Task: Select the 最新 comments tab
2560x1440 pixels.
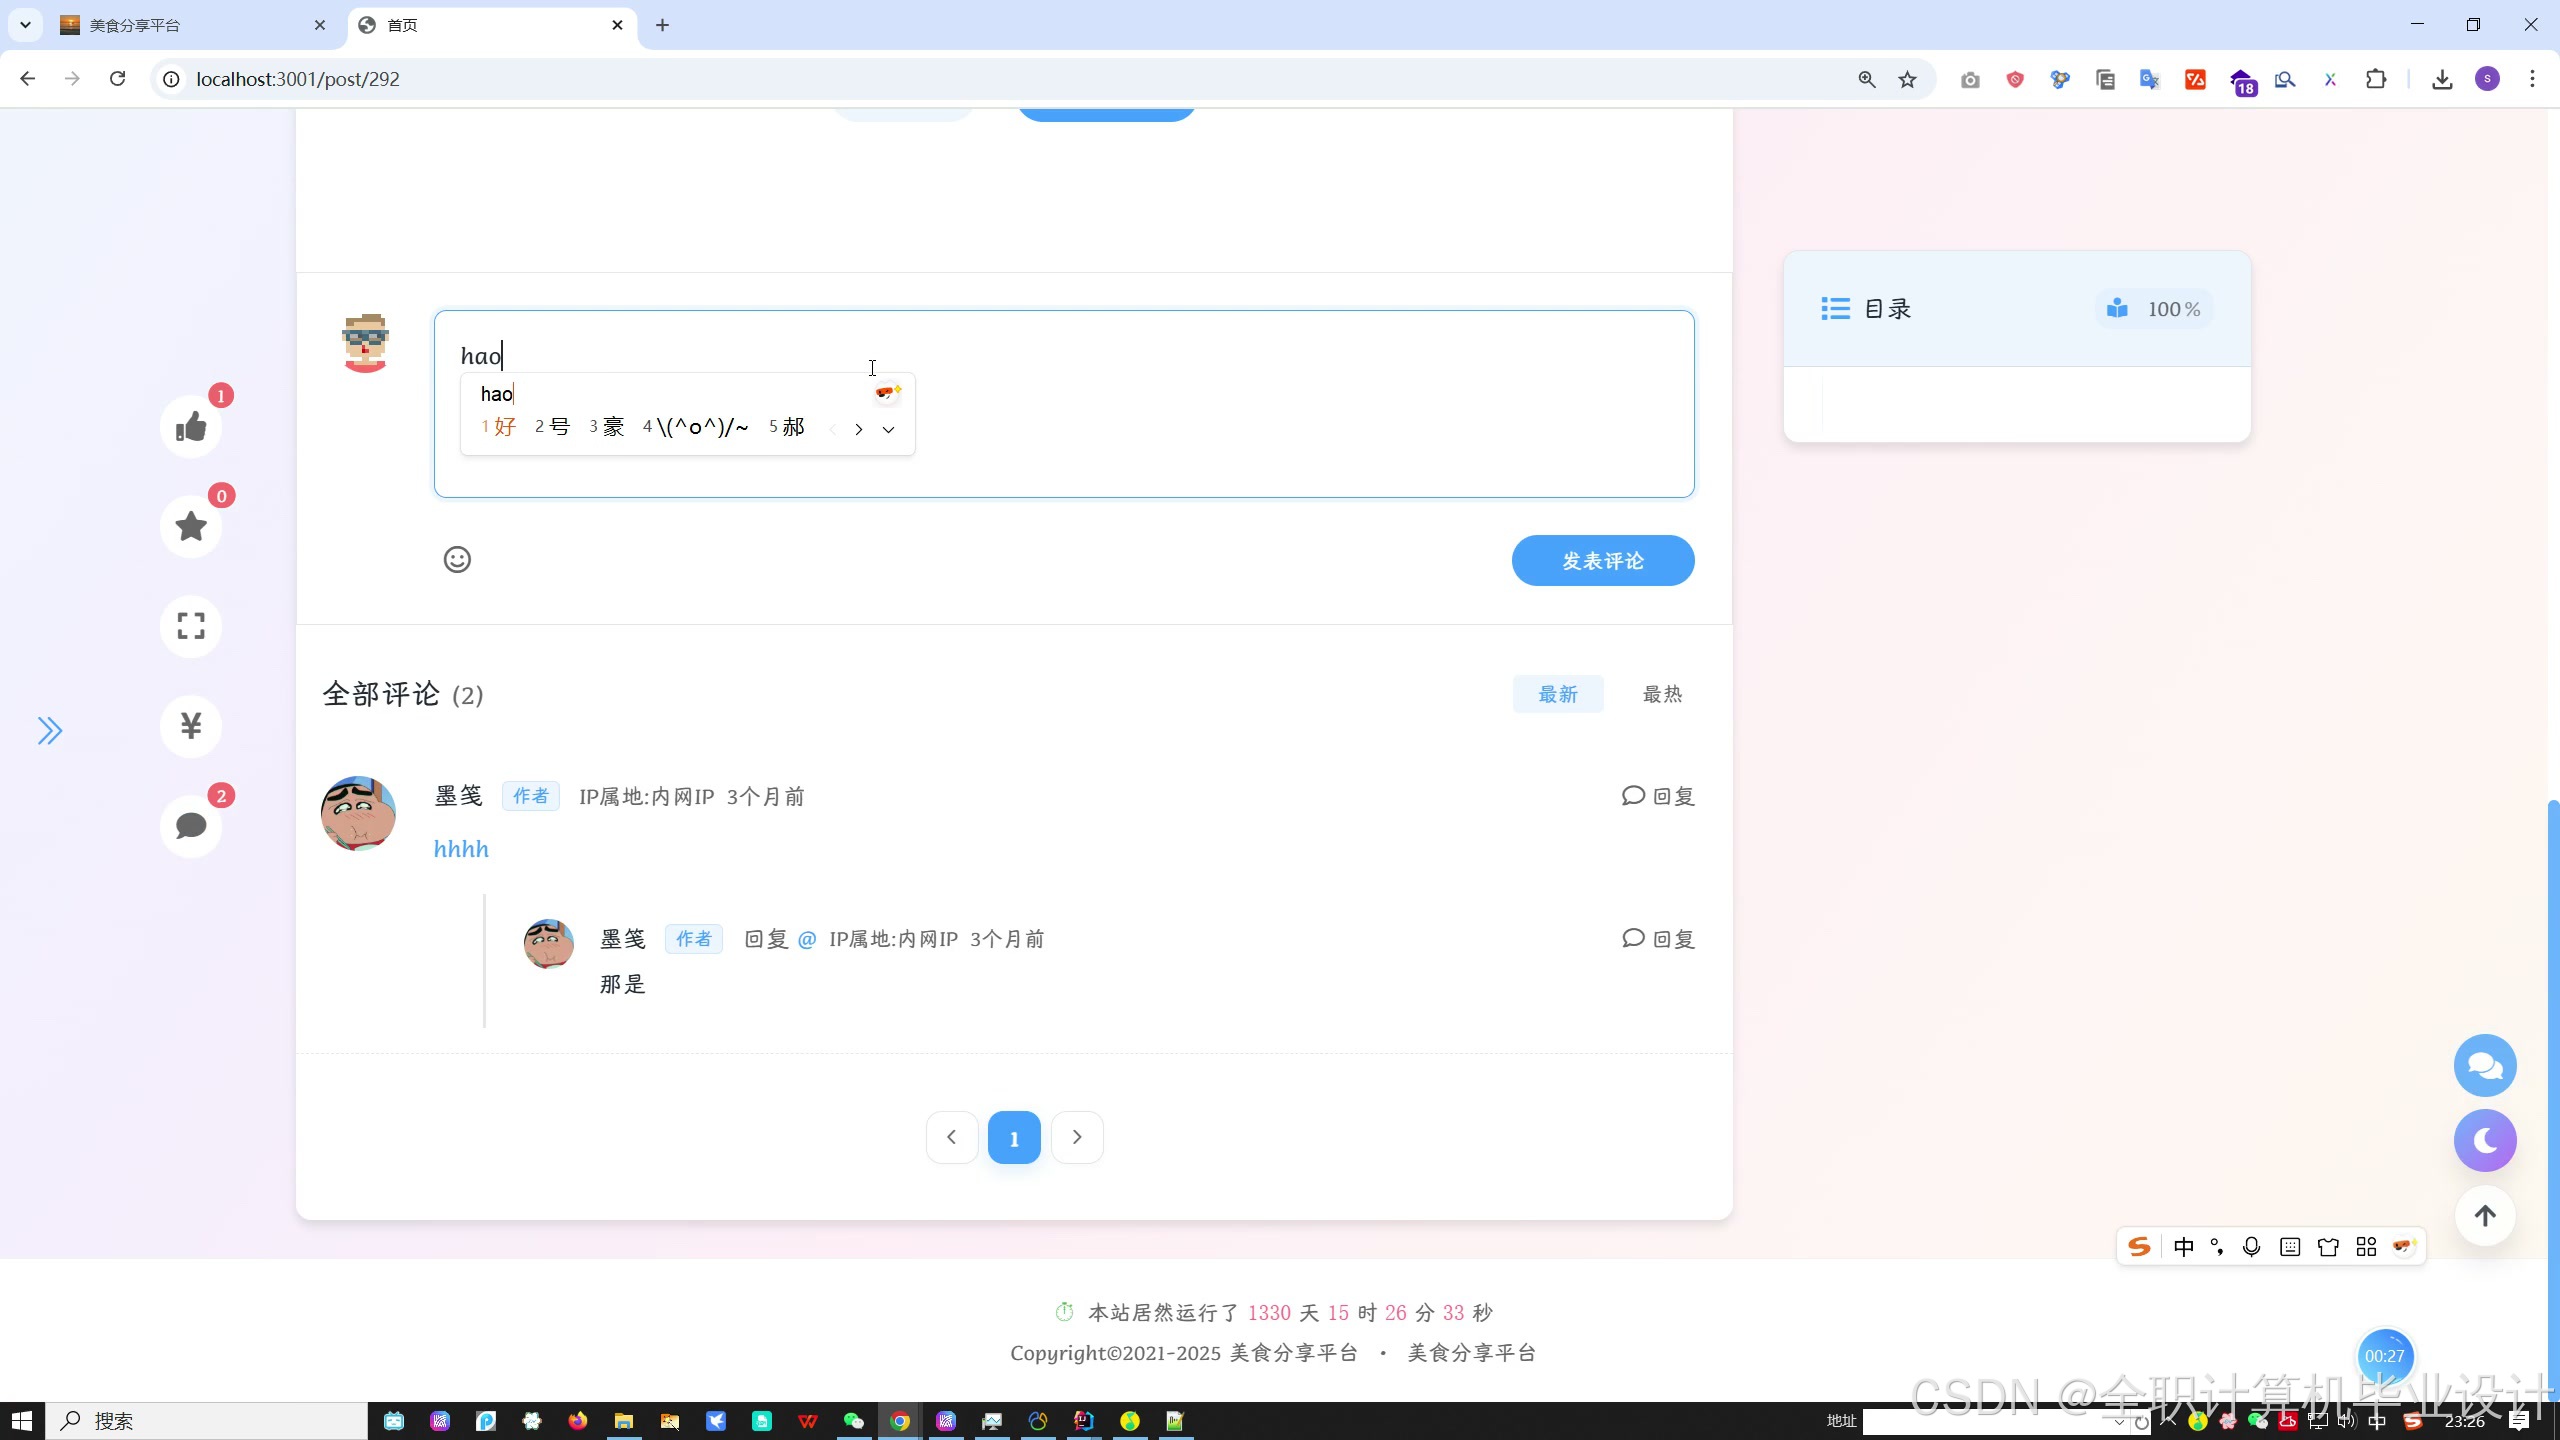Action: point(1557,694)
